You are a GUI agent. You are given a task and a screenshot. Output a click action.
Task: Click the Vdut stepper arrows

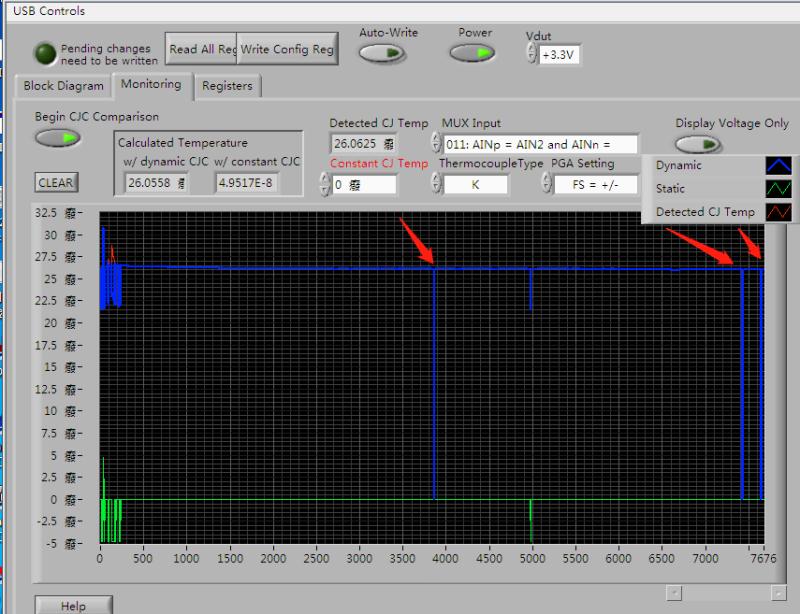[x=532, y=53]
